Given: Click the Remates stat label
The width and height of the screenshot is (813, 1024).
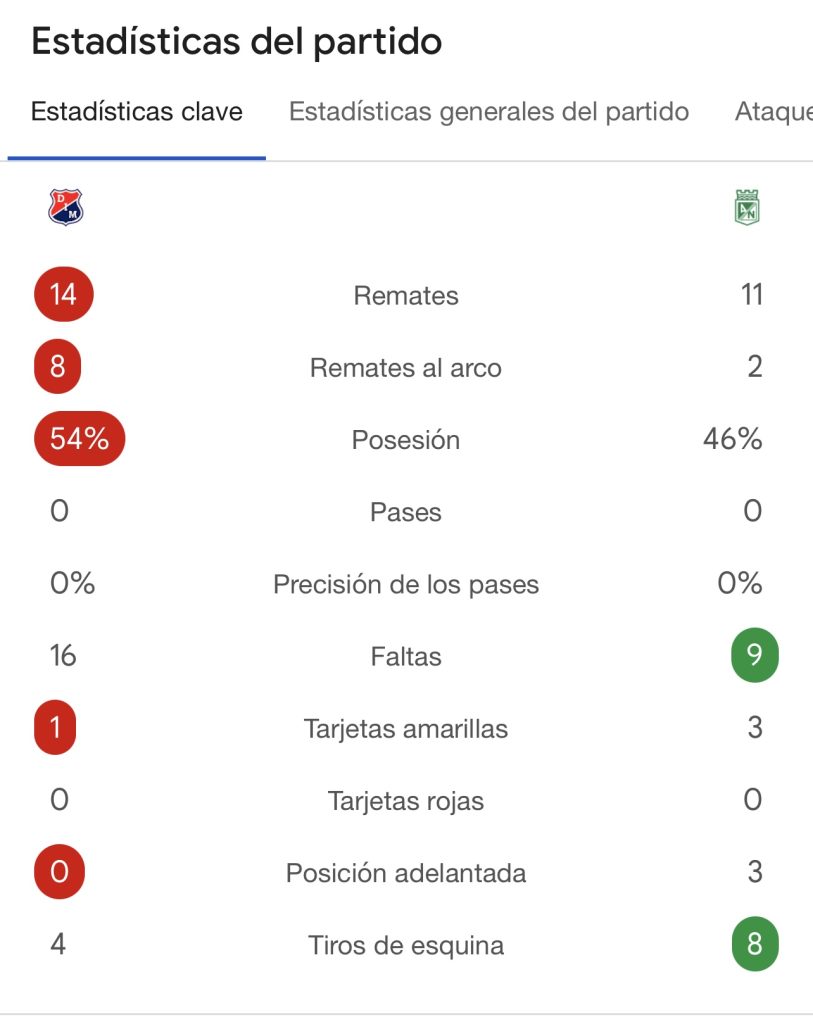Looking at the screenshot, I should coord(406,296).
